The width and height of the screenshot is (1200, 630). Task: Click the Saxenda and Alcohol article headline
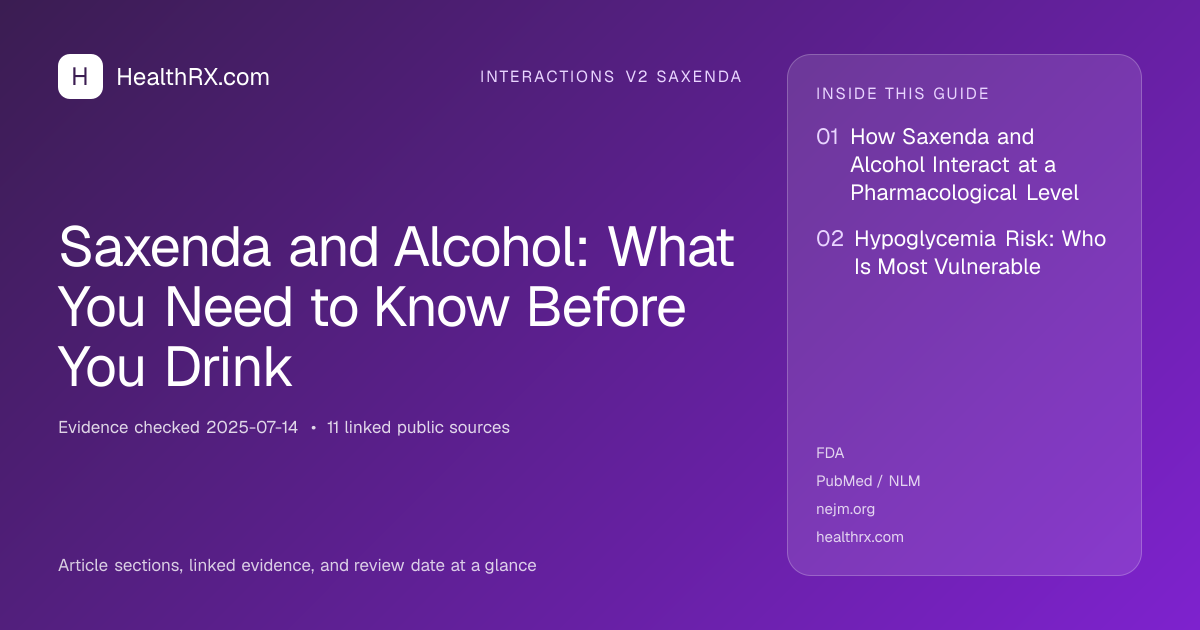click(x=396, y=308)
